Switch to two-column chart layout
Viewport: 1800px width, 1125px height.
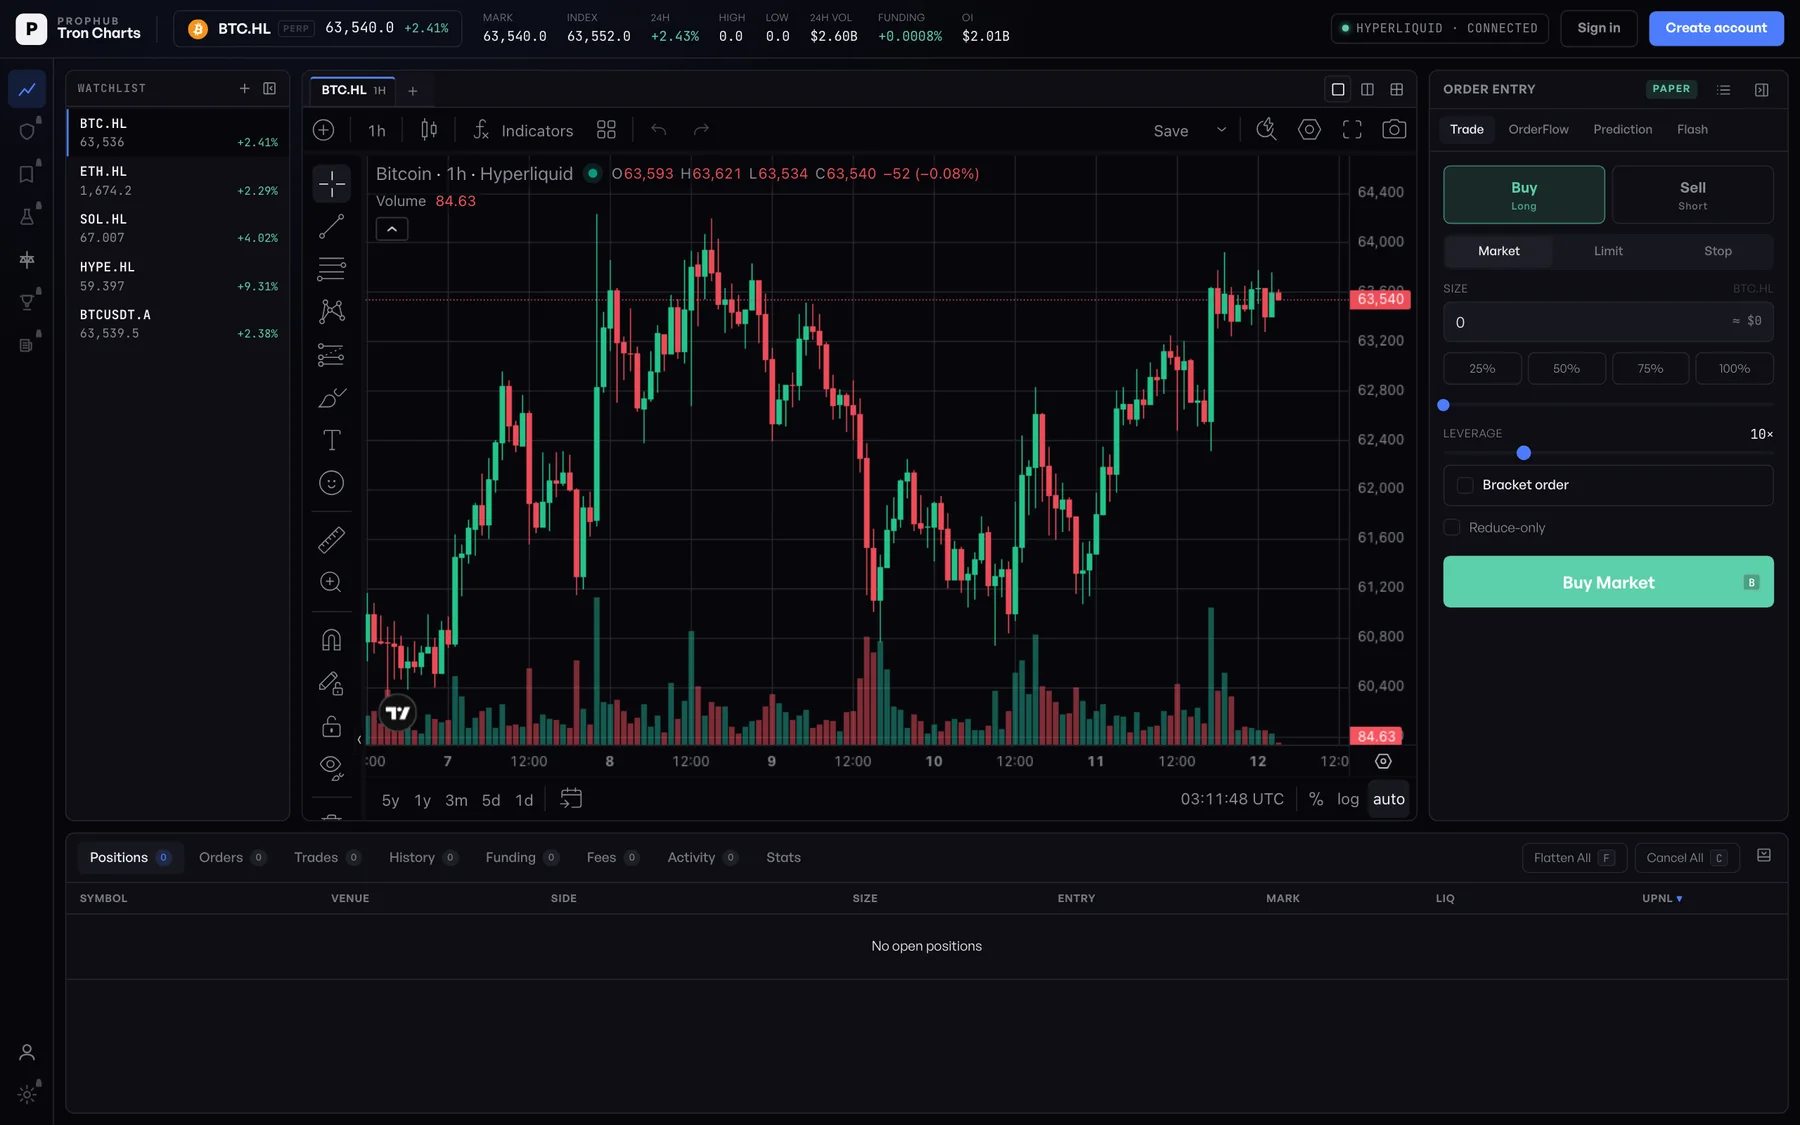coord(1367,89)
